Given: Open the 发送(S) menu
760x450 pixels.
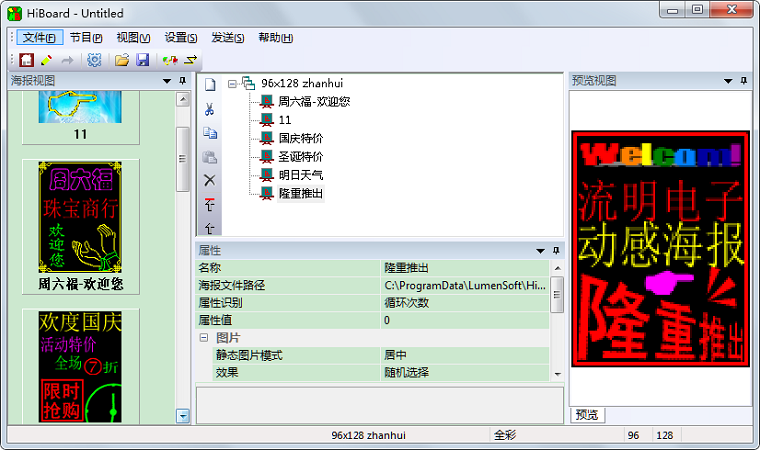Looking at the screenshot, I should point(228,38).
